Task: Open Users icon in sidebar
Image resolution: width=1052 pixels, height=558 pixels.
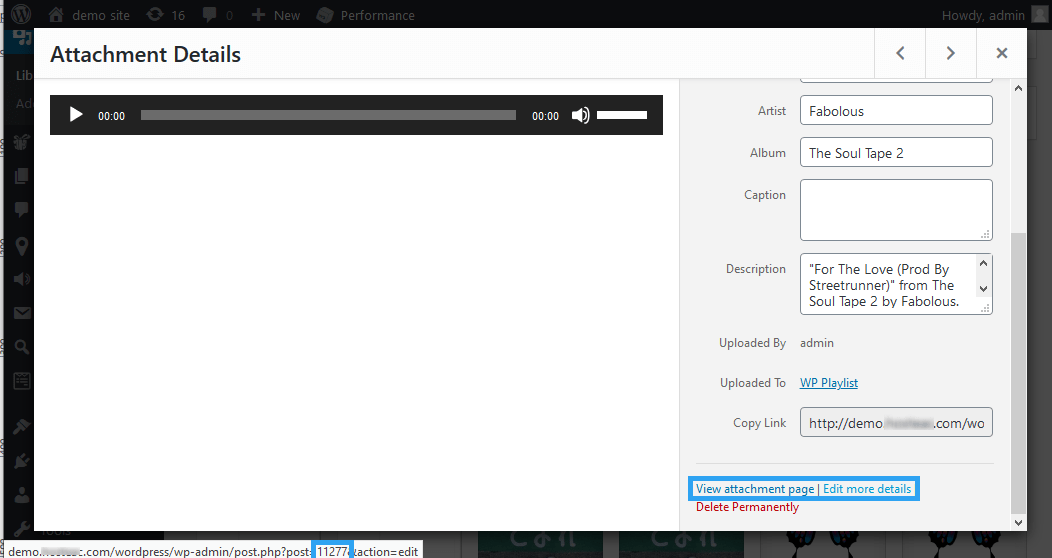Action: tap(21, 495)
